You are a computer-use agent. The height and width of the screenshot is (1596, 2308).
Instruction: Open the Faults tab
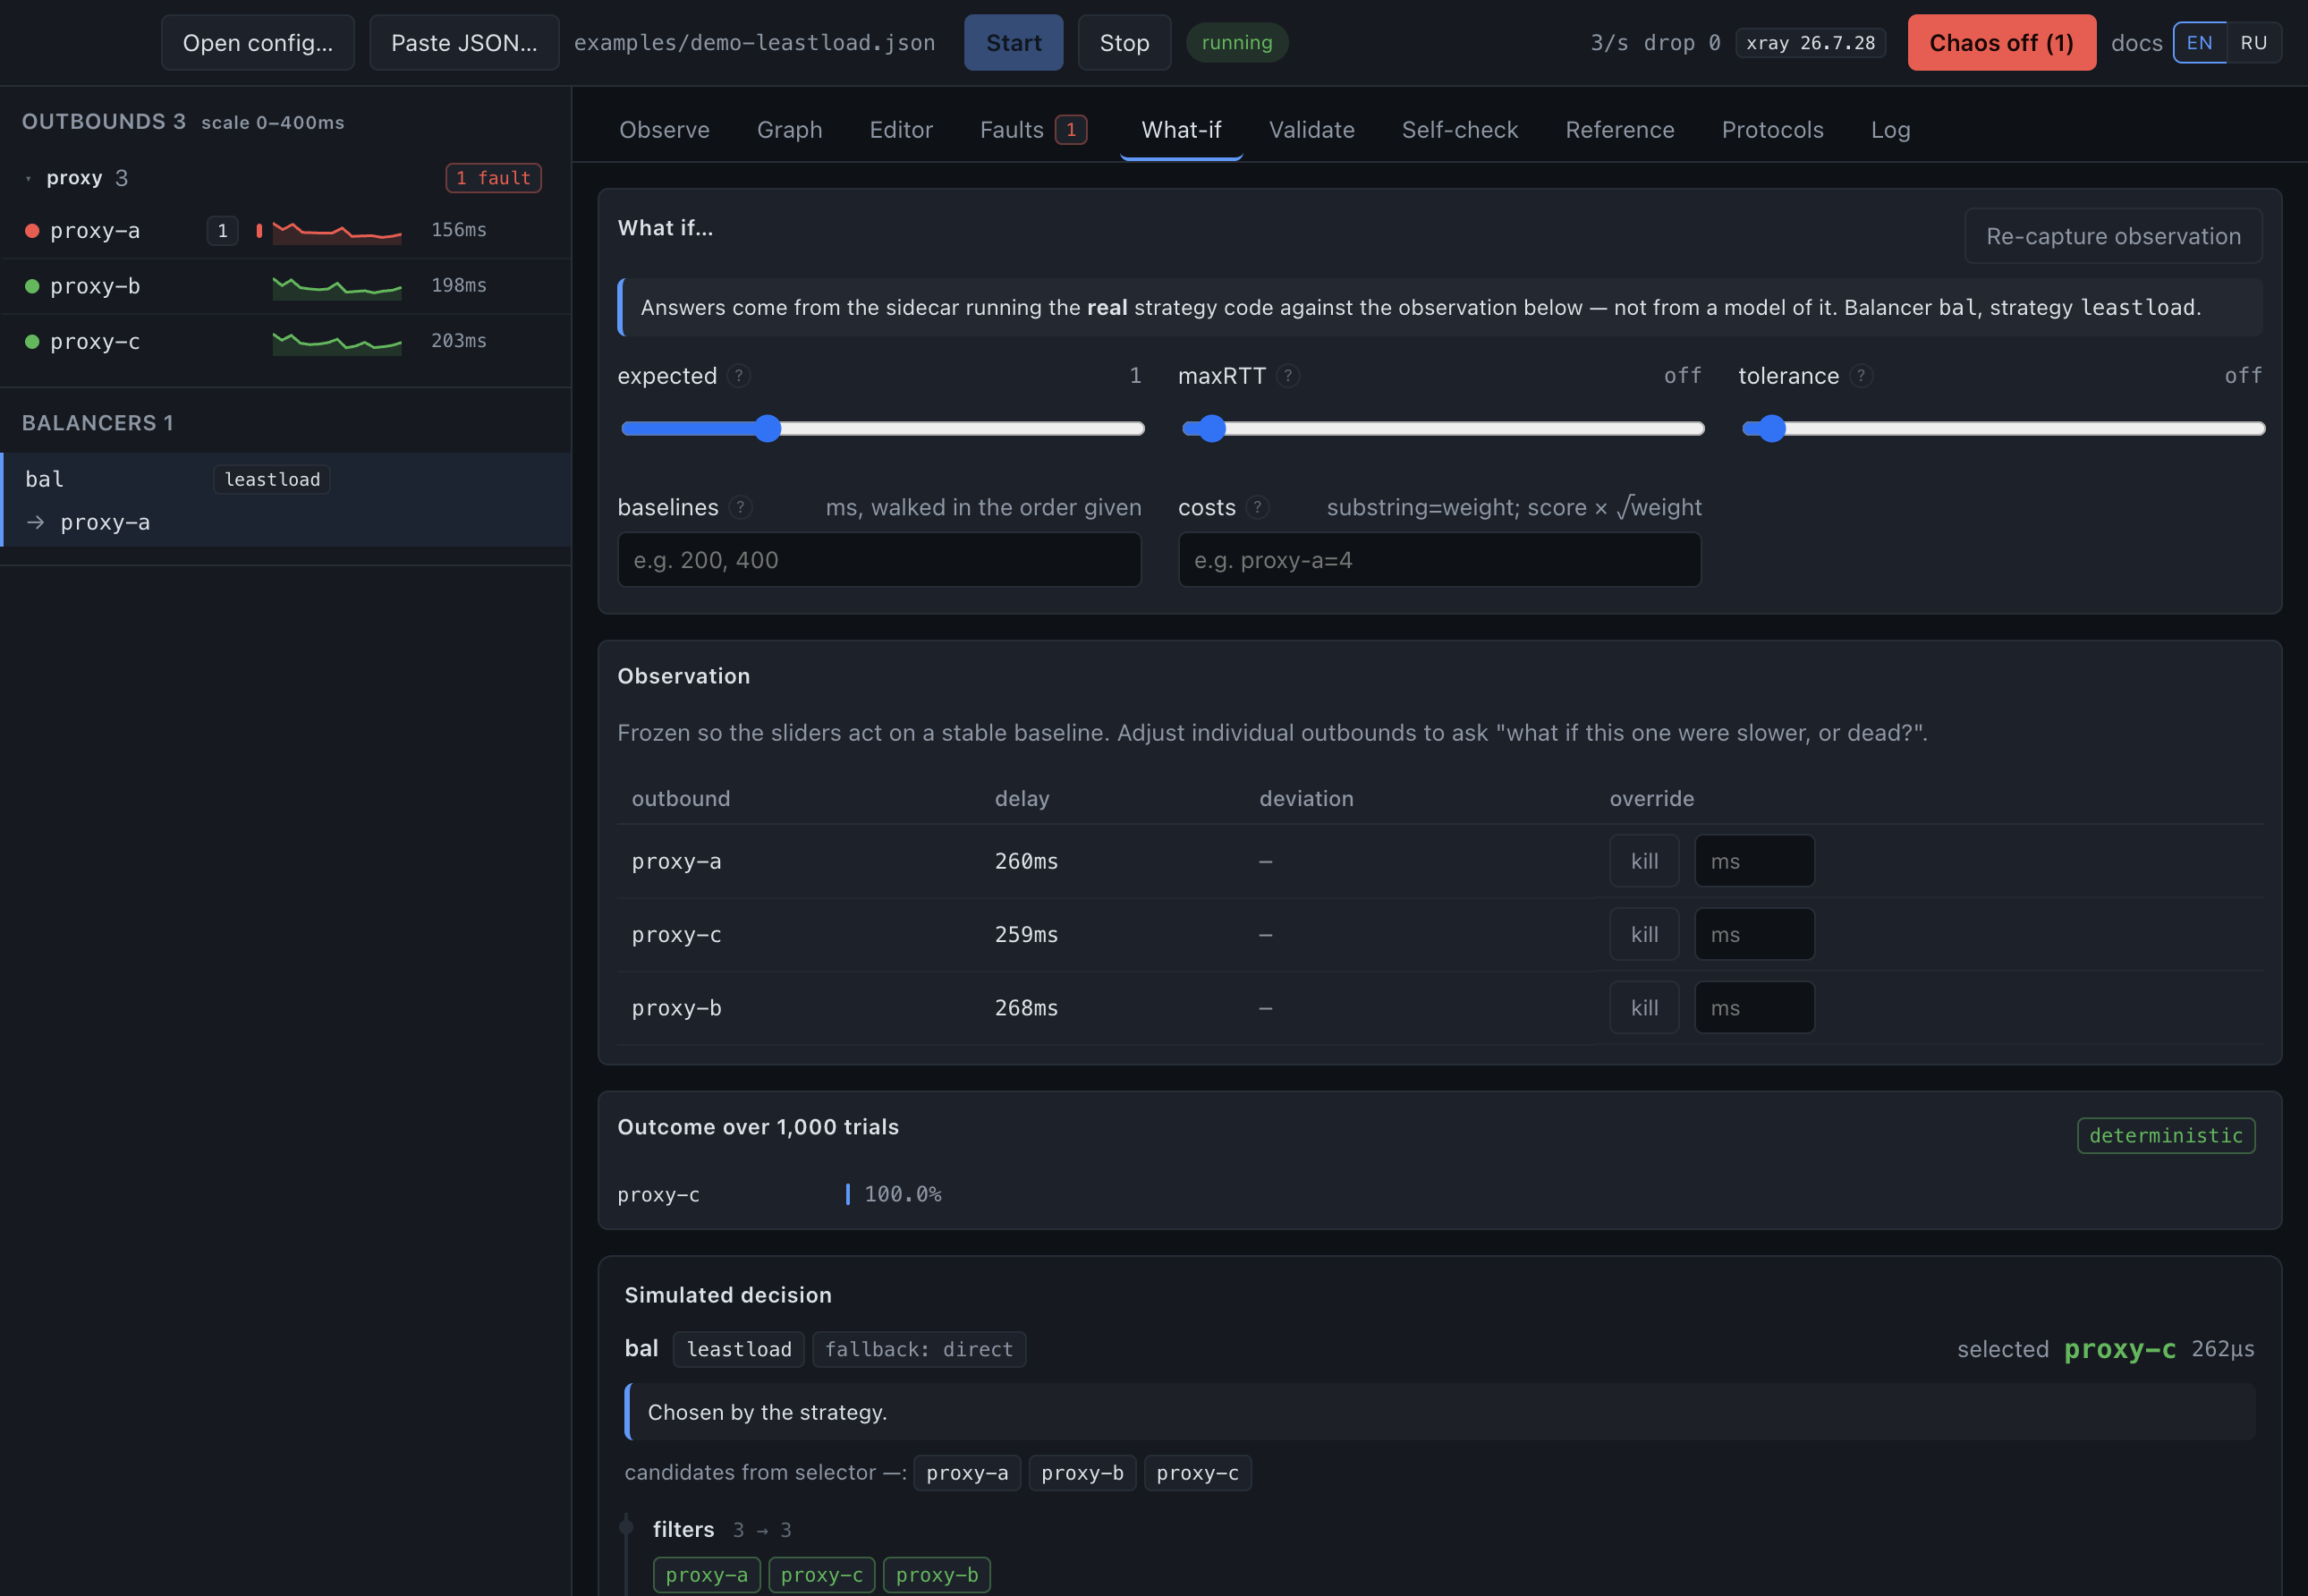point(1033,130)
